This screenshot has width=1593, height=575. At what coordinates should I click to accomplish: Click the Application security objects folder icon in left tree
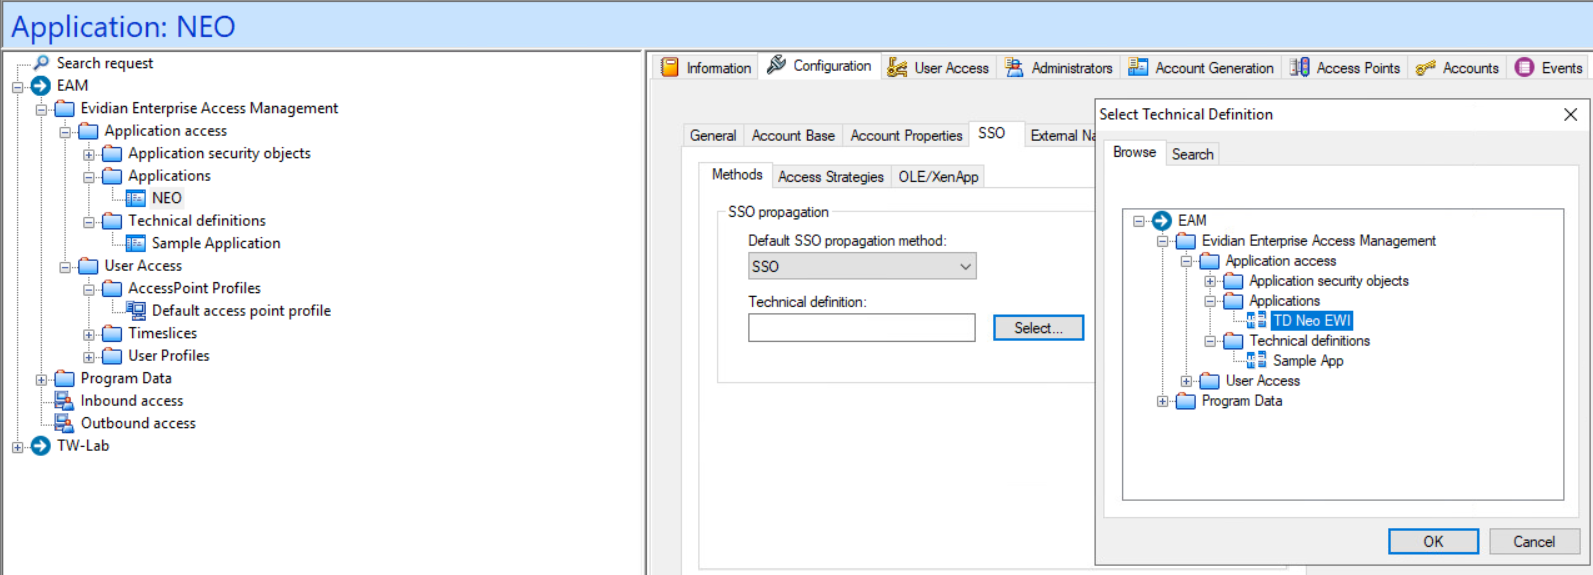[x=112, y=153]
